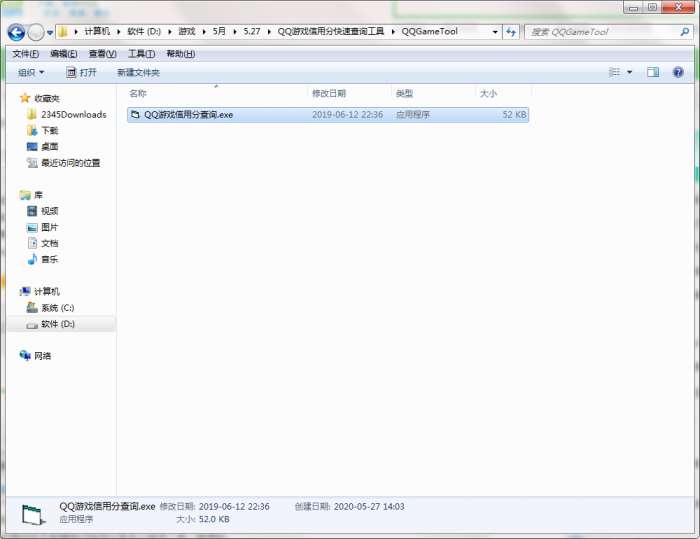The height and width of the screenshot is (539, 700).
Task: Click the 下载 folder icon
Action: pyautogui.click(x=32, y=130)
